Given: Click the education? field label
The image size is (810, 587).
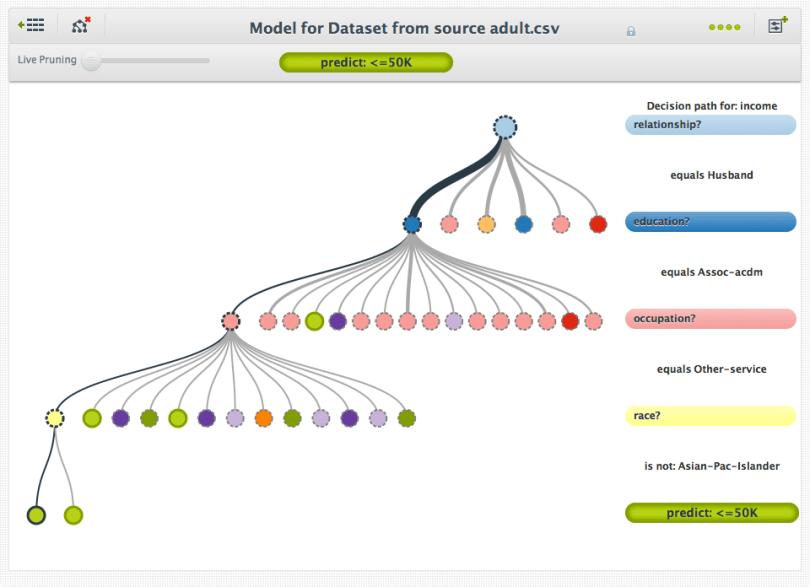Looking at the screenshot, I should coord(710,221).
